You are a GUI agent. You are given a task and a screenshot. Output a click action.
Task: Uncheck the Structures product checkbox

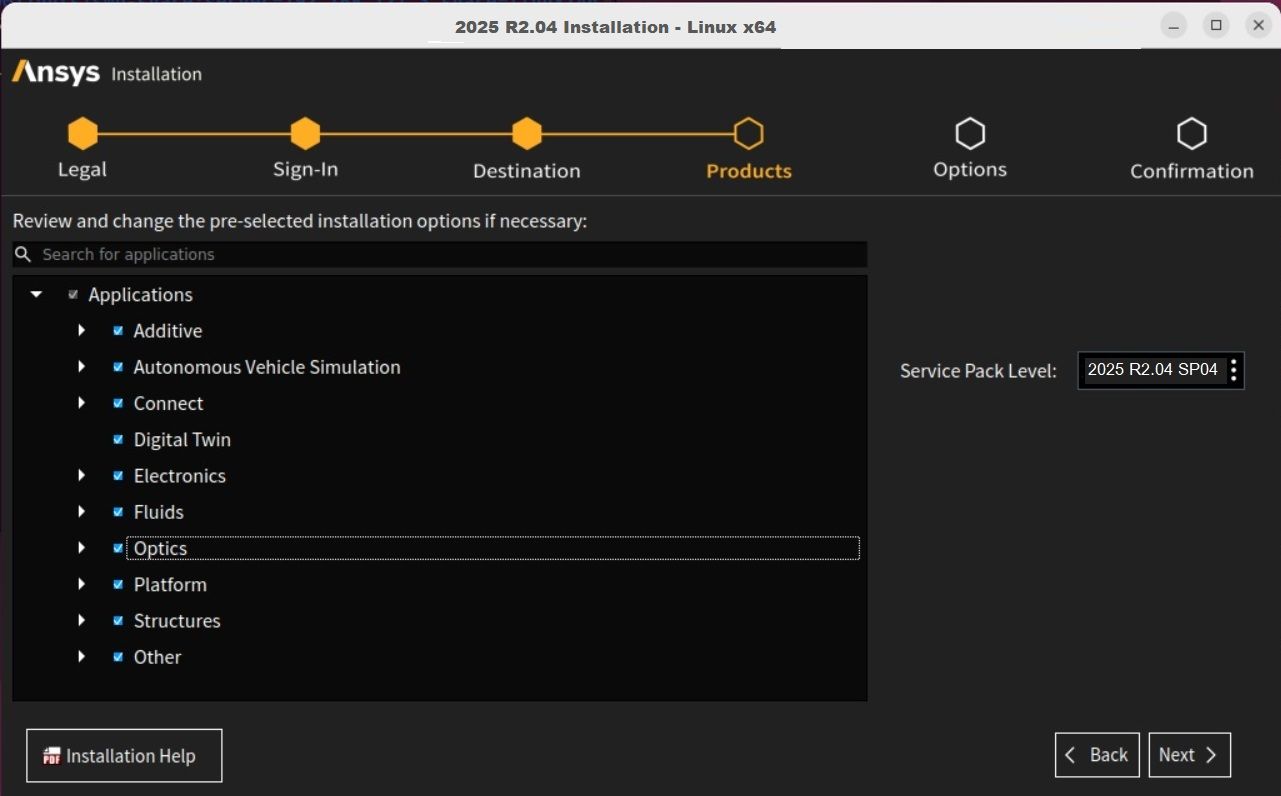click(x=118, y=621)
